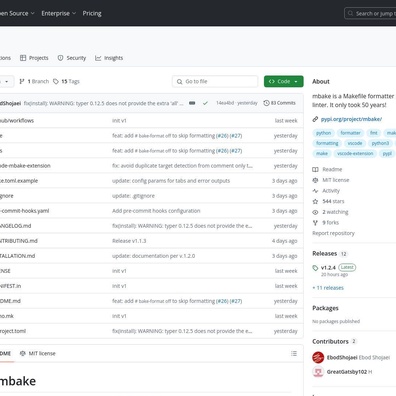Image resolution: width=396 pixels, height=396 pixels.
Task: Click the tag icon beside 15 Tags
Action: click(x=56, y=81)
